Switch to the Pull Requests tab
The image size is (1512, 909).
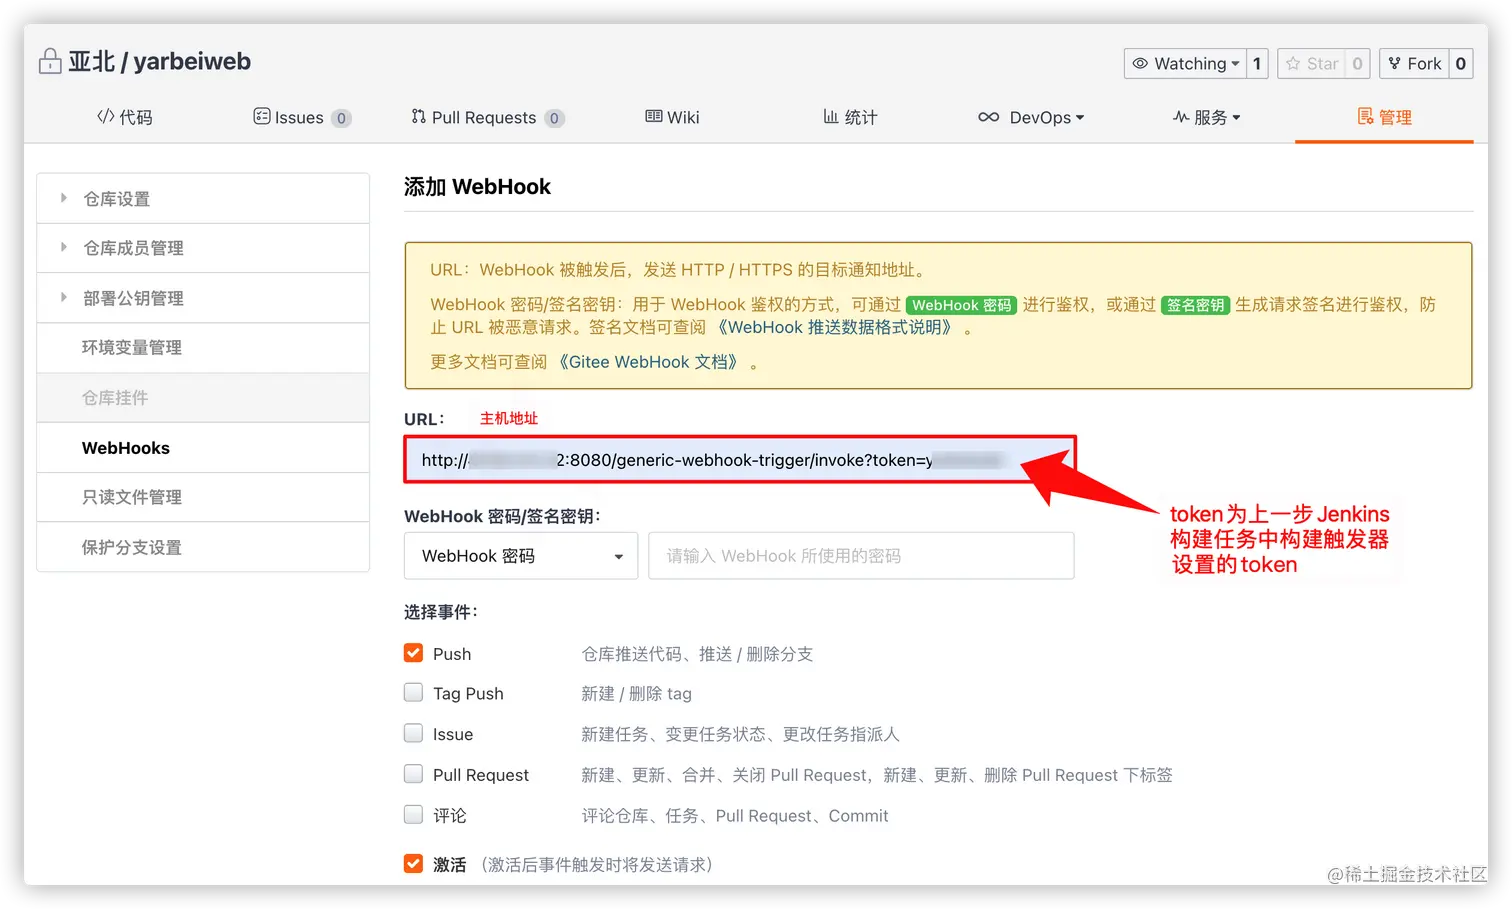[x=488, y=117]
